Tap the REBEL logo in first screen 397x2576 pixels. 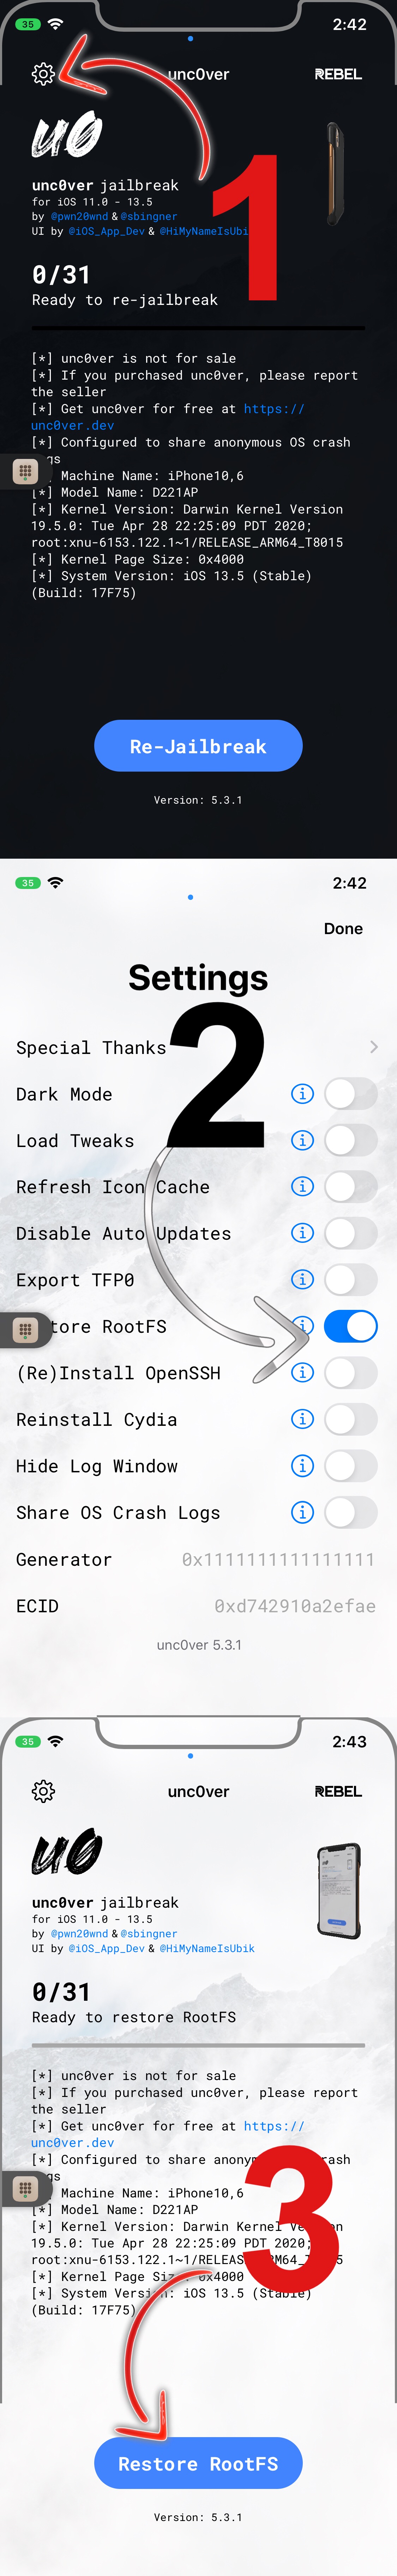338,74
